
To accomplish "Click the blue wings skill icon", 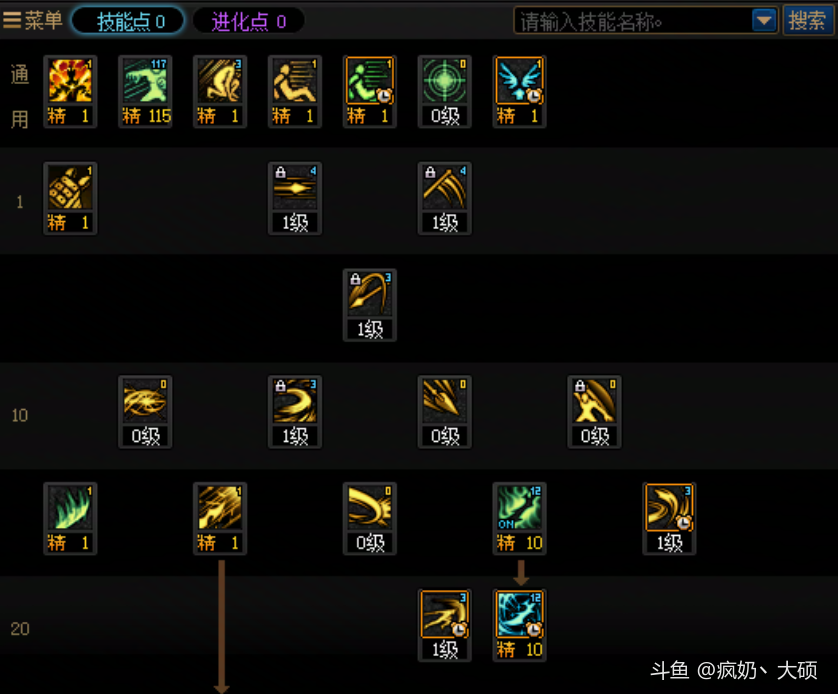I will point(519,91).
